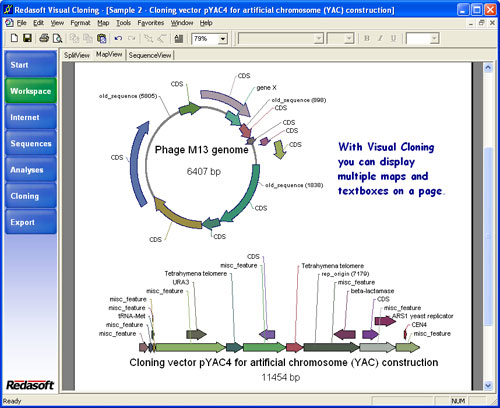The width and height of the screenshot is (500, 408).
Task: Click the Undo arrow icon
Action: pos(118,38)
